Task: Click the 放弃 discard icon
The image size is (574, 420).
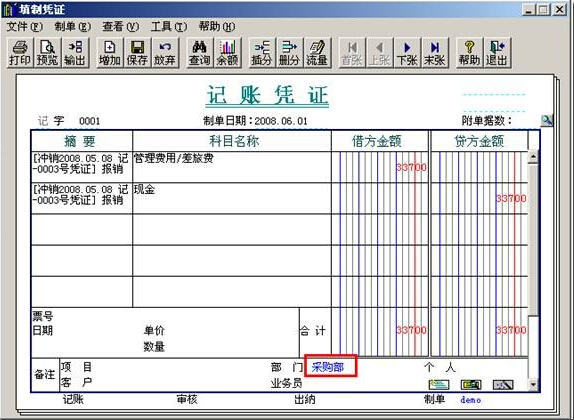Action: click(165, 53)
